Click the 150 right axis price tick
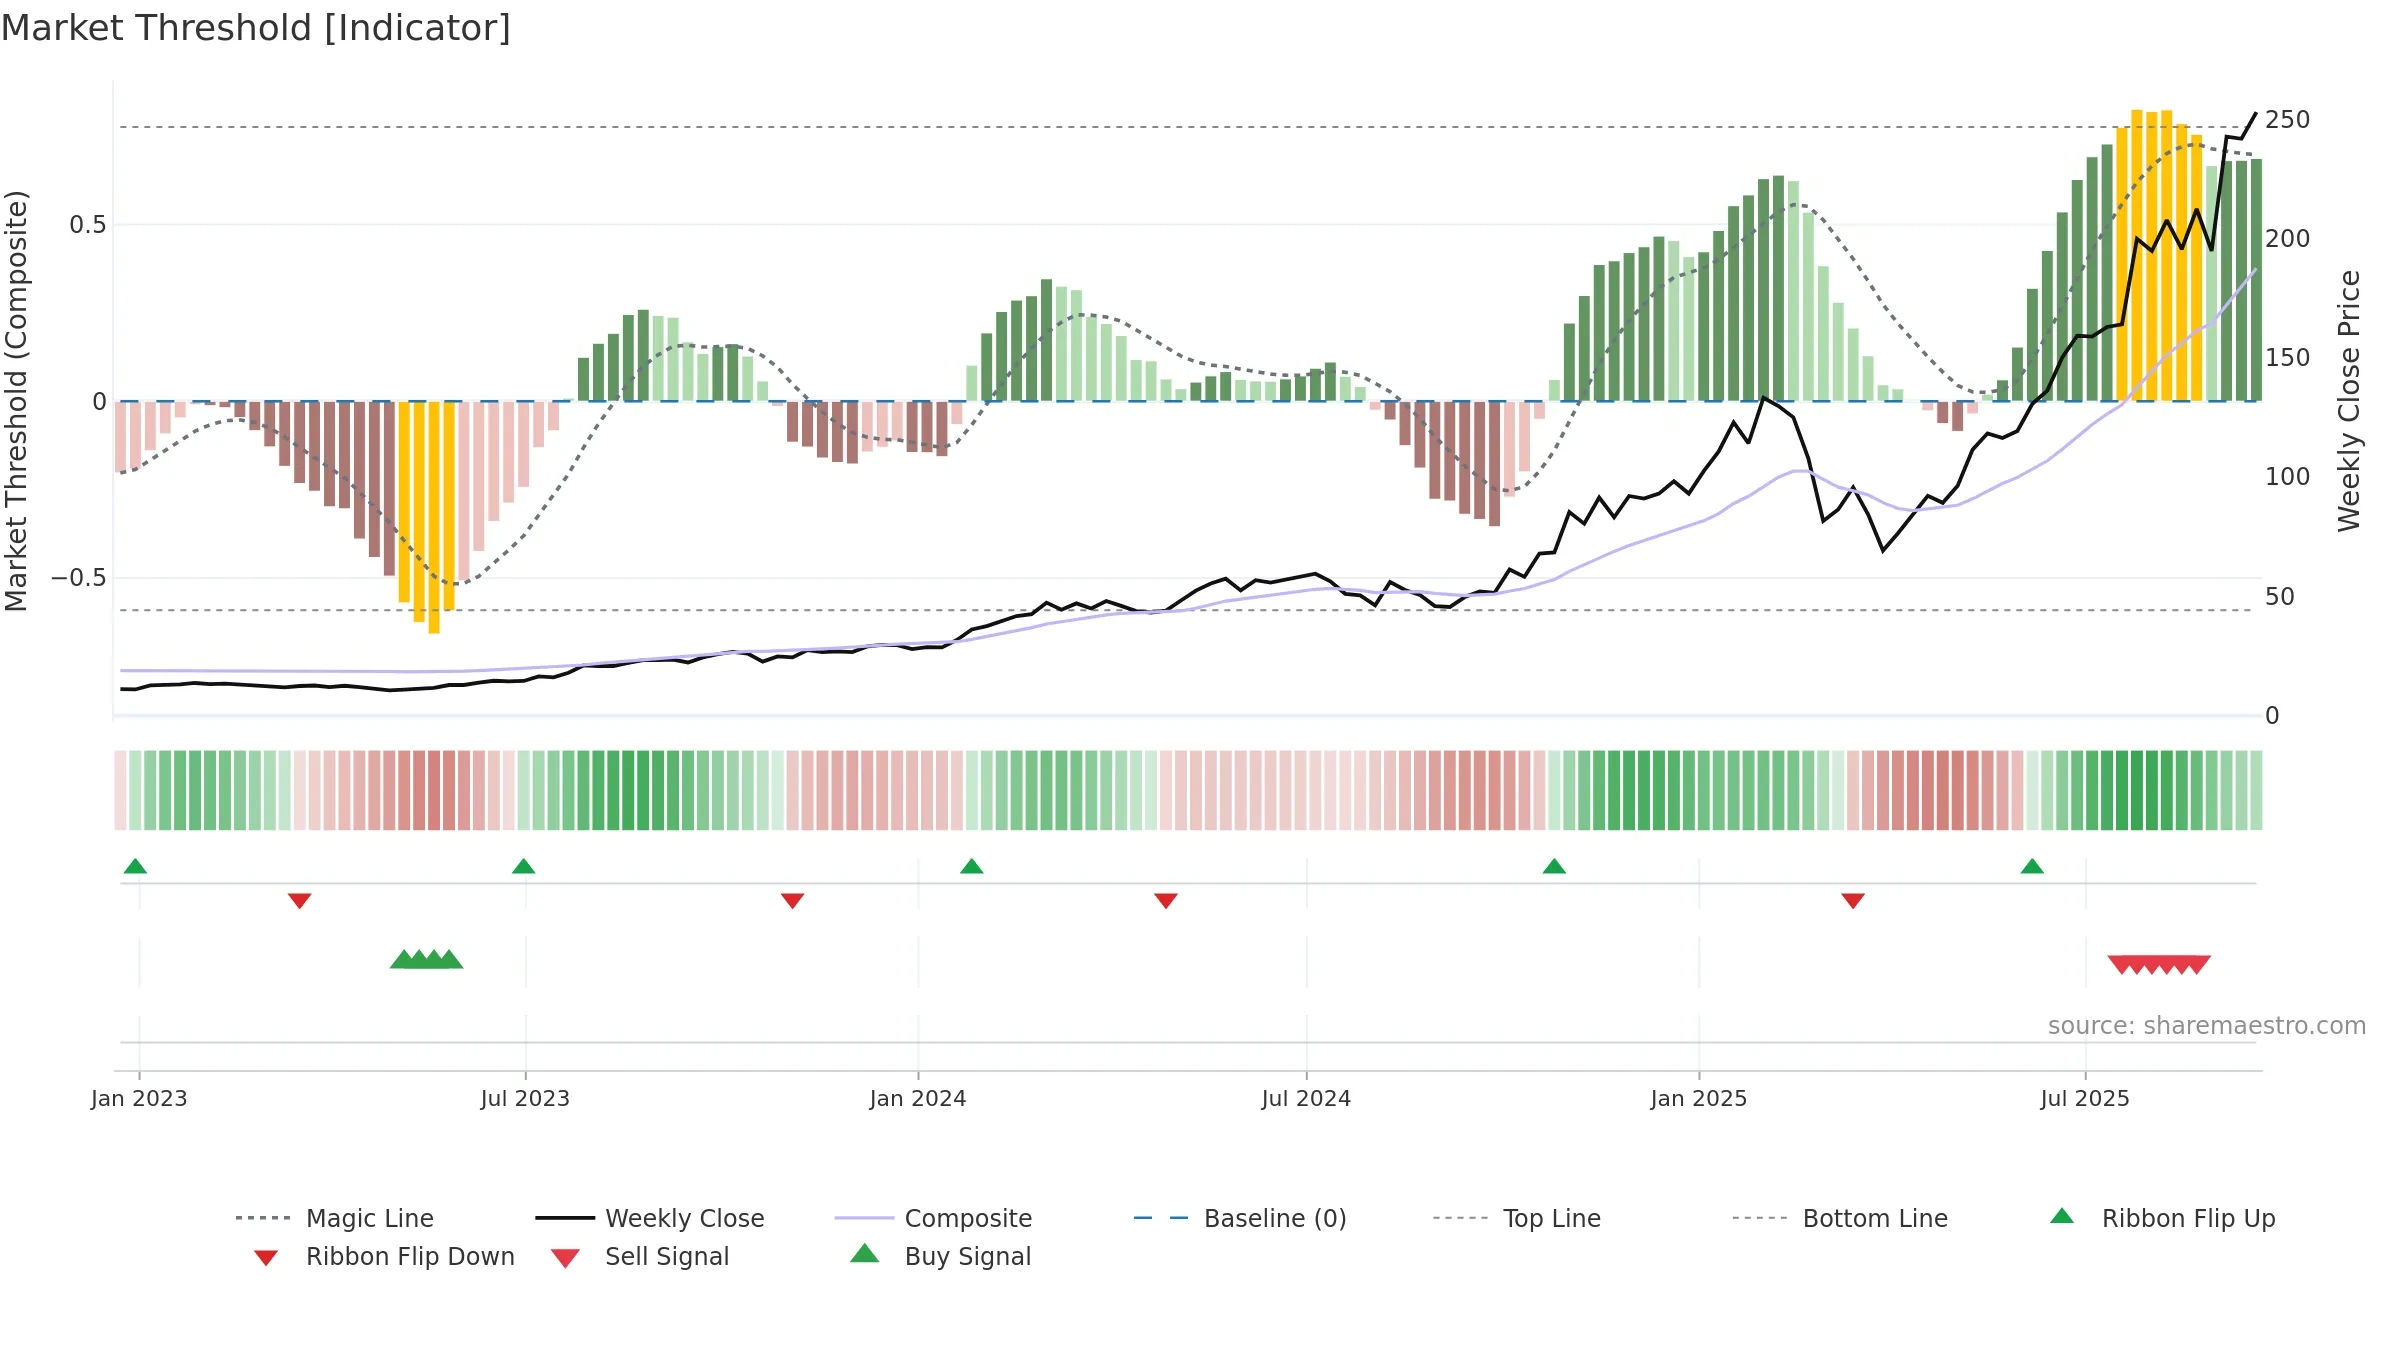2400x1350 pixels. coord(2288,358)
